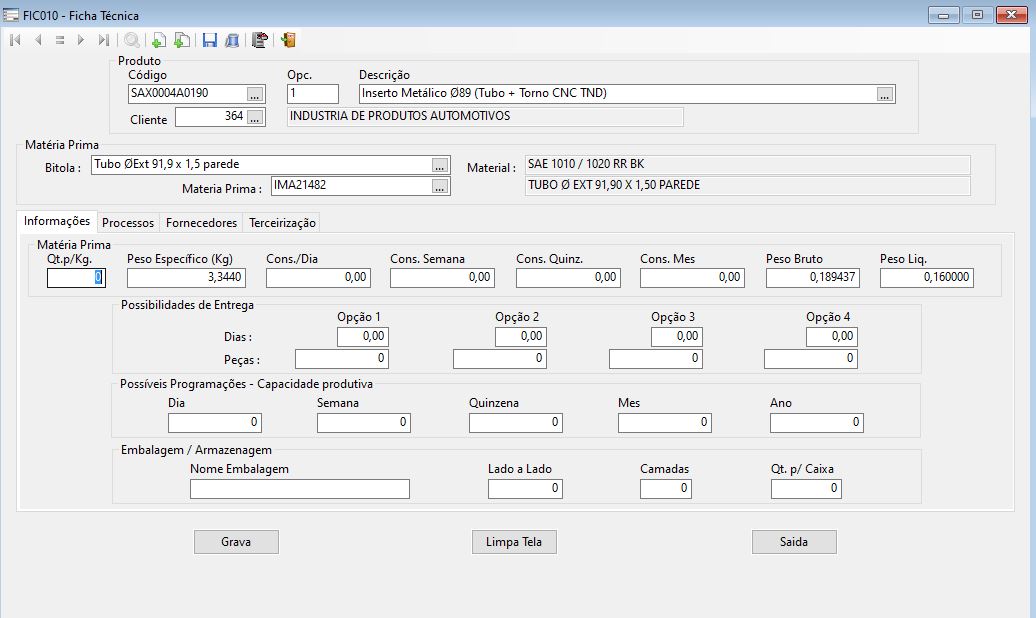Select the Terceirização tab
Image resolution: width=1036 pixels, height=618 pixels.
point(282,223)
